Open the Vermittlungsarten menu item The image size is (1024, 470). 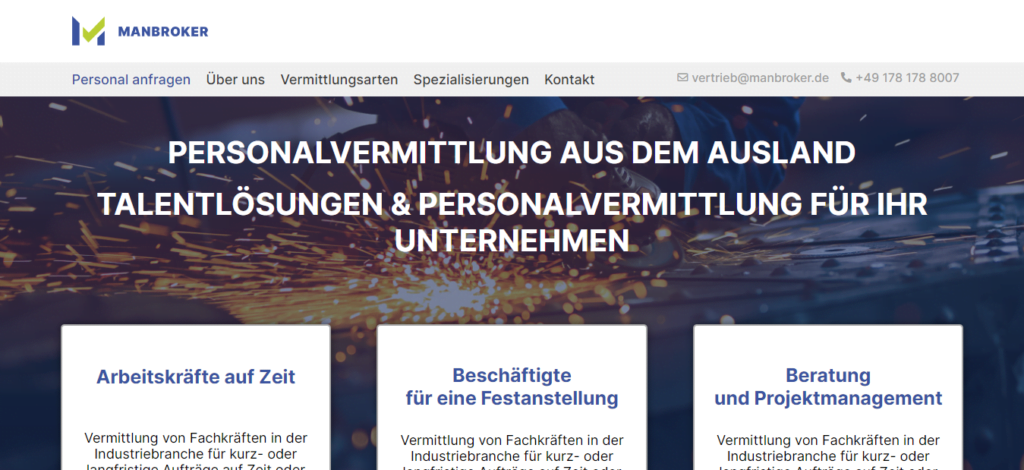tap(339, 80)
